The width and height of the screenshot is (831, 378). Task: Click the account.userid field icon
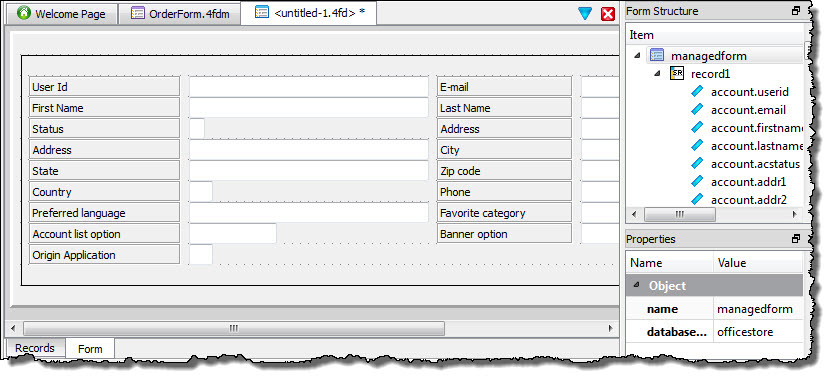click(x=697, y=91)
